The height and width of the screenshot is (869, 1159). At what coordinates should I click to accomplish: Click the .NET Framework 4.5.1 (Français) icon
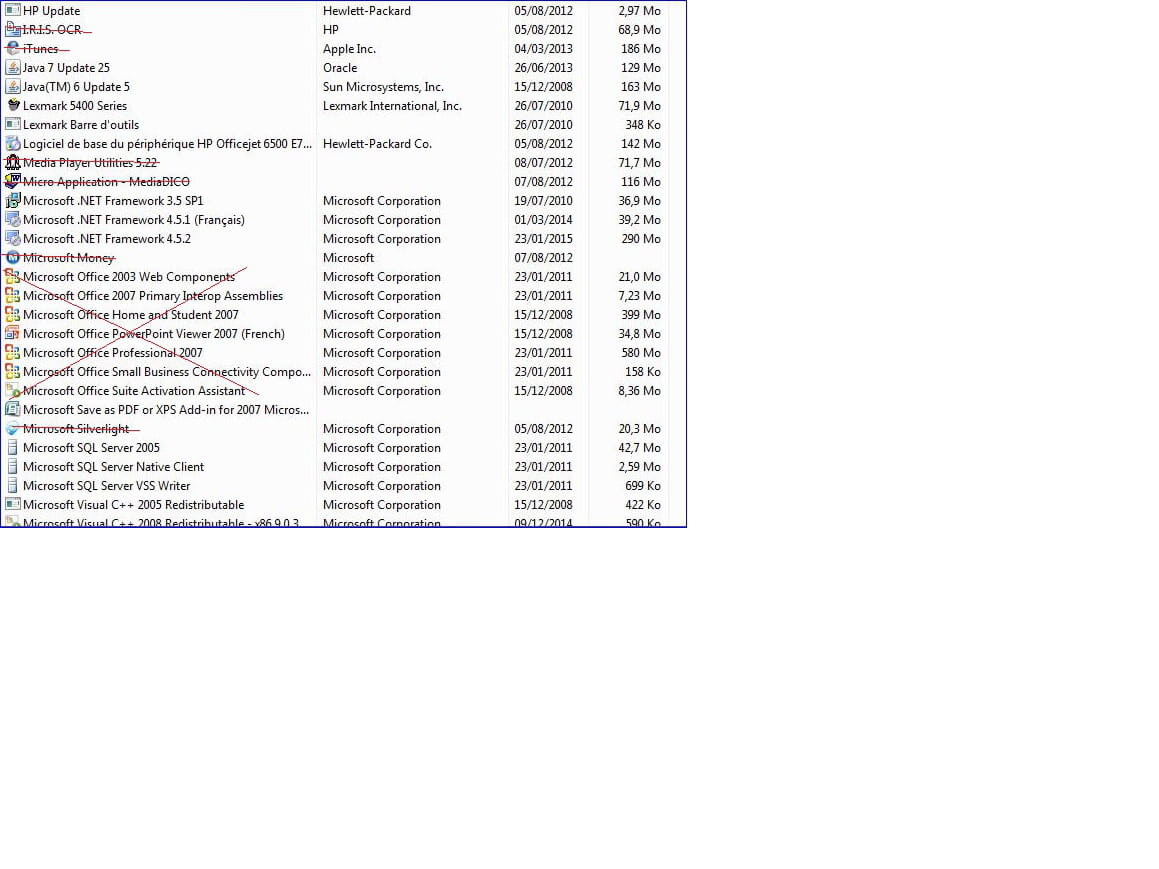click(13, 219)
